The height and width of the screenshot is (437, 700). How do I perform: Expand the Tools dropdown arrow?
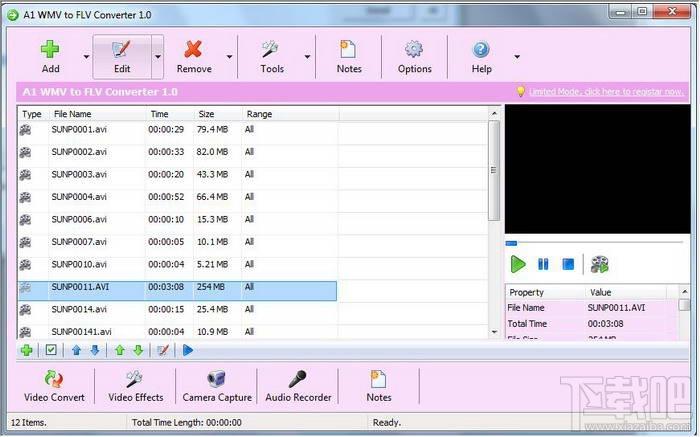coord(307,57)
